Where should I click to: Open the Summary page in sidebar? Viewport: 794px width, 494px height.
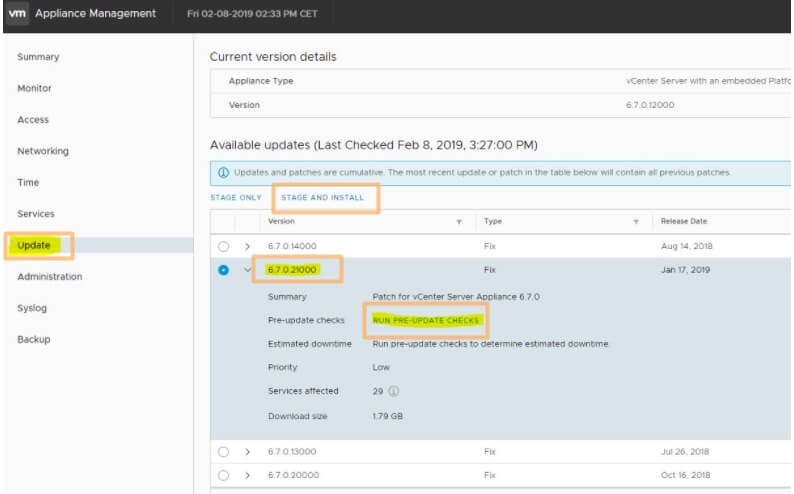(x=38, y=57)
